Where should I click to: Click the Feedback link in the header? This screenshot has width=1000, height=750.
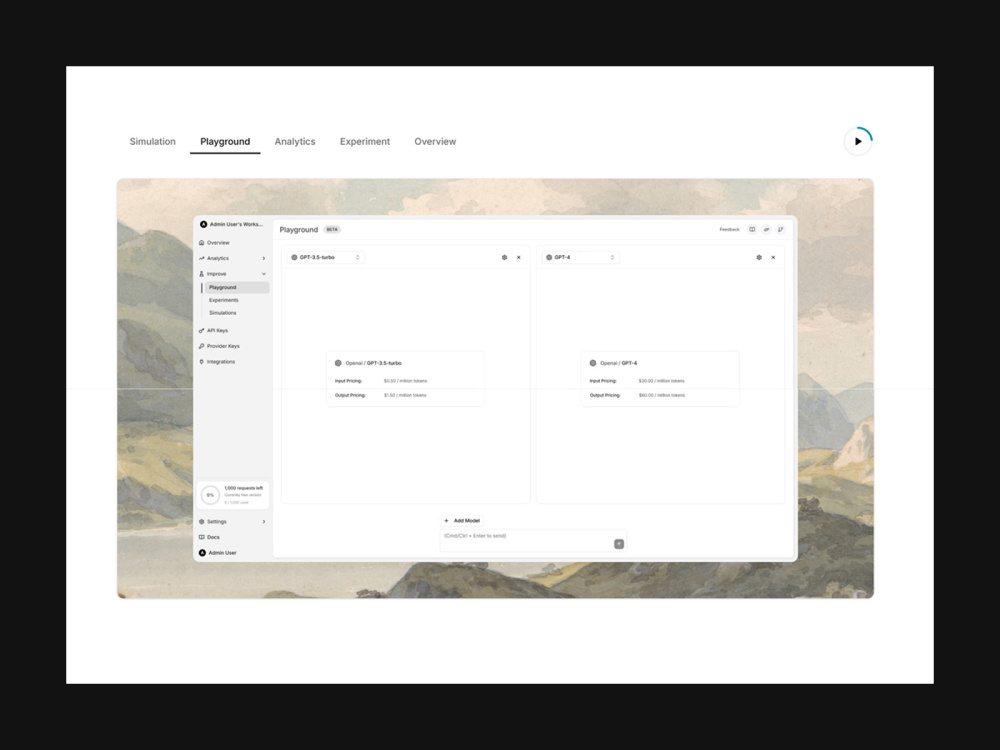(x=730, y=230)
